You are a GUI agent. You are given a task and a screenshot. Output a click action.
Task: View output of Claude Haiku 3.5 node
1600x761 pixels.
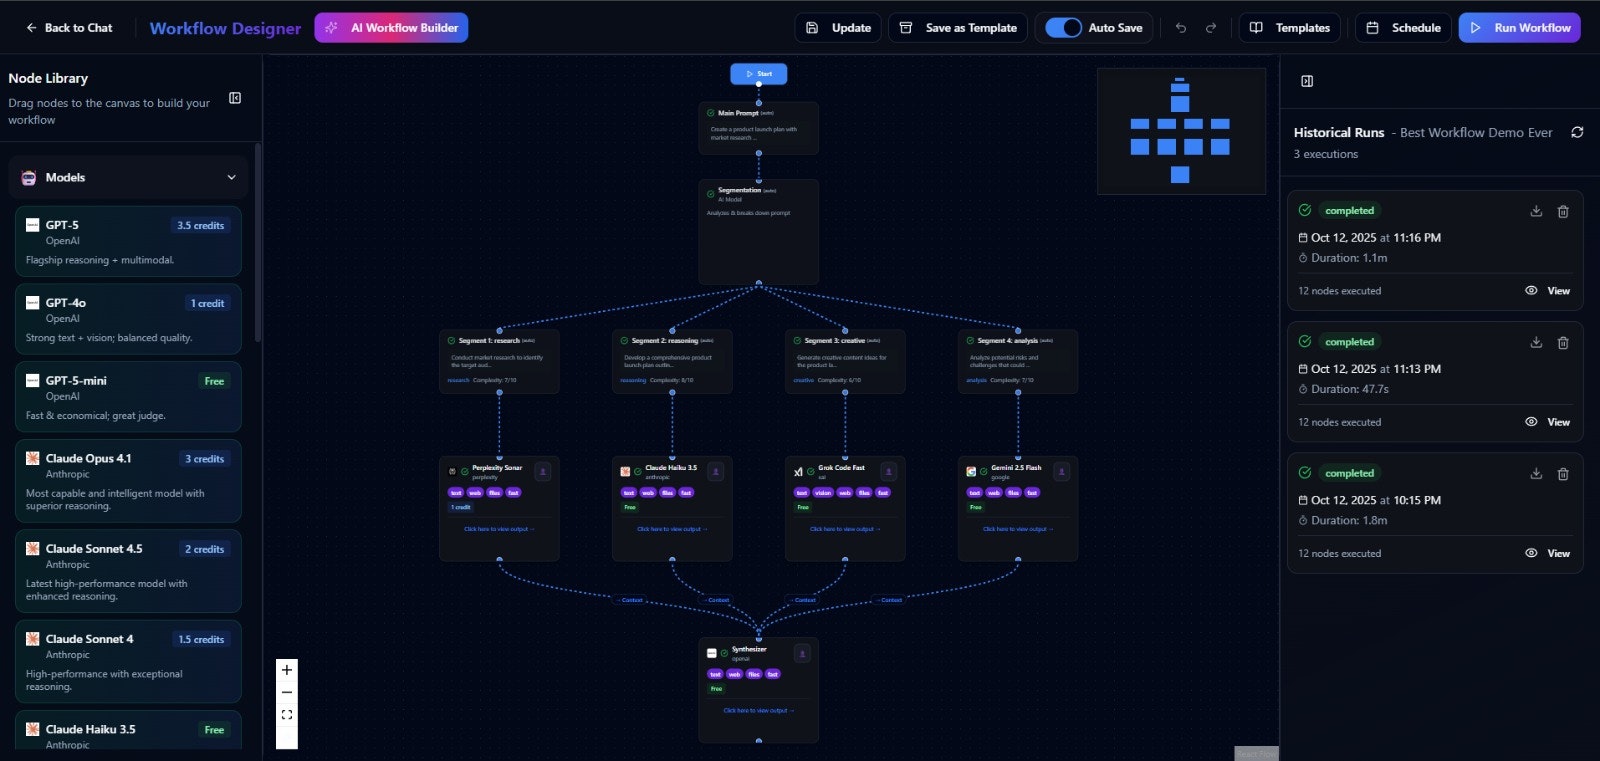672,529
